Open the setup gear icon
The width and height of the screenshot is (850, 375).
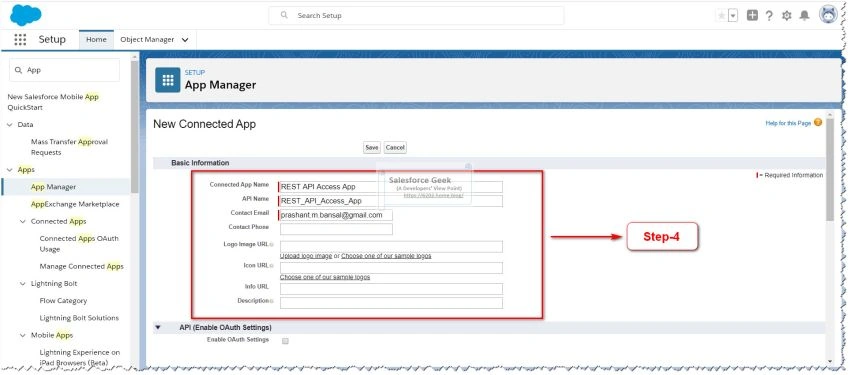coord(787,16)
